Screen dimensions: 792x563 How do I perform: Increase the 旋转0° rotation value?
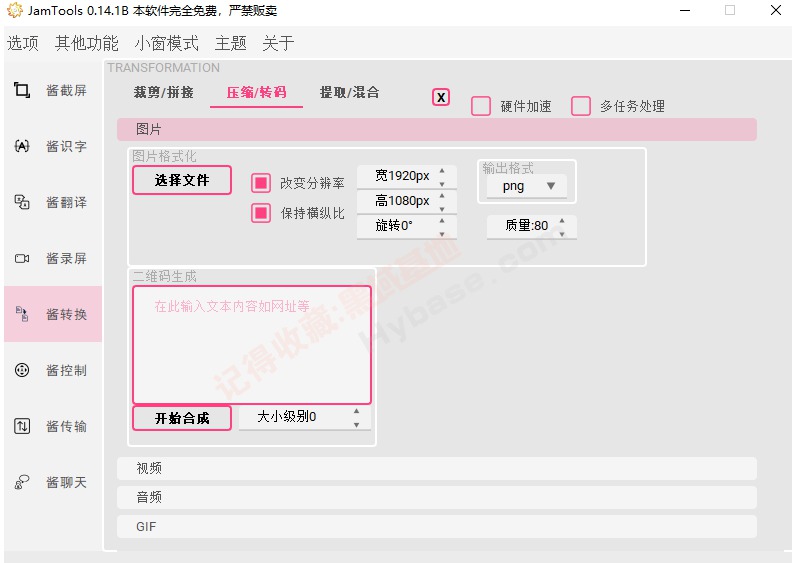pyautogui.click(x=442, y=221)
